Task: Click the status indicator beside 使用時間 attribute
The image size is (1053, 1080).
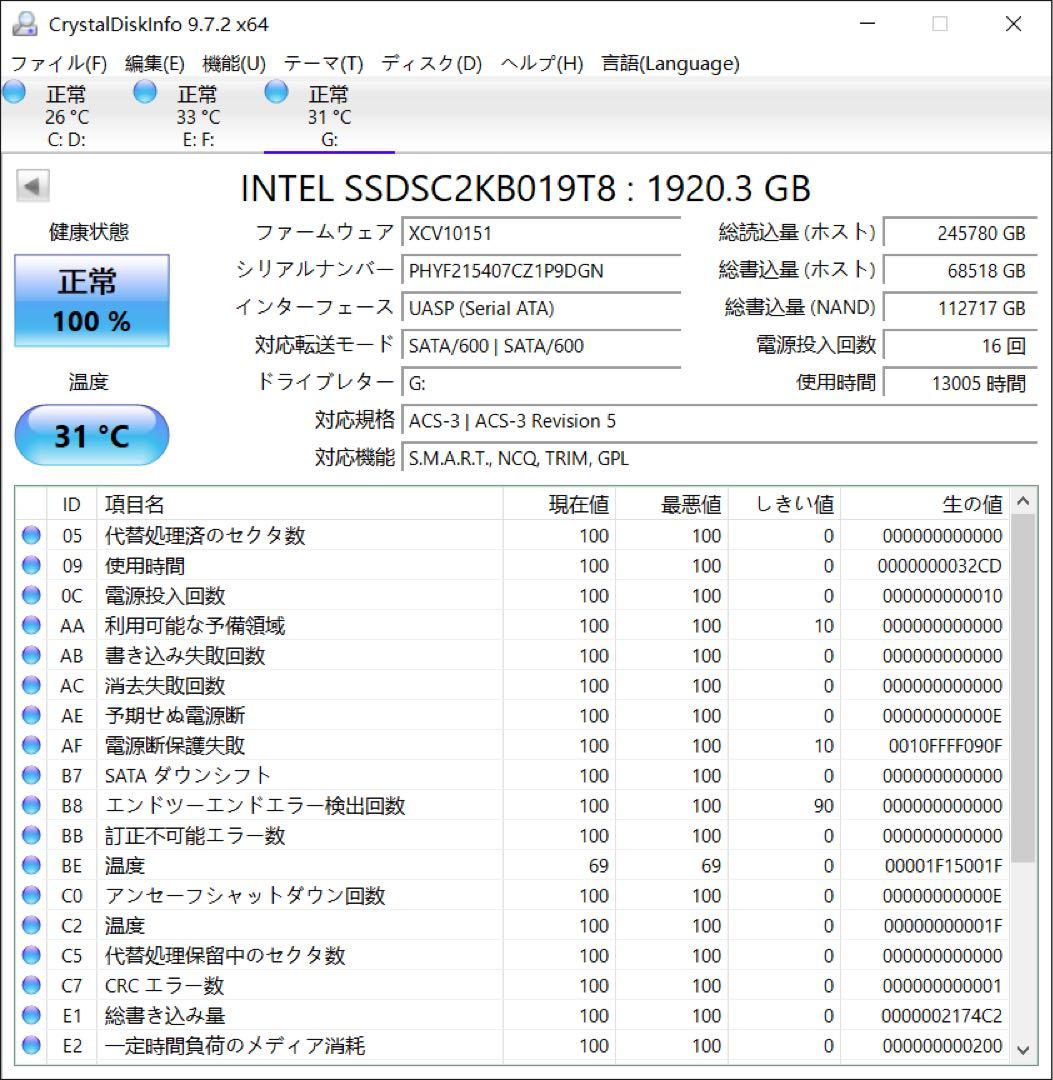Action: click(x=31, y=565)
